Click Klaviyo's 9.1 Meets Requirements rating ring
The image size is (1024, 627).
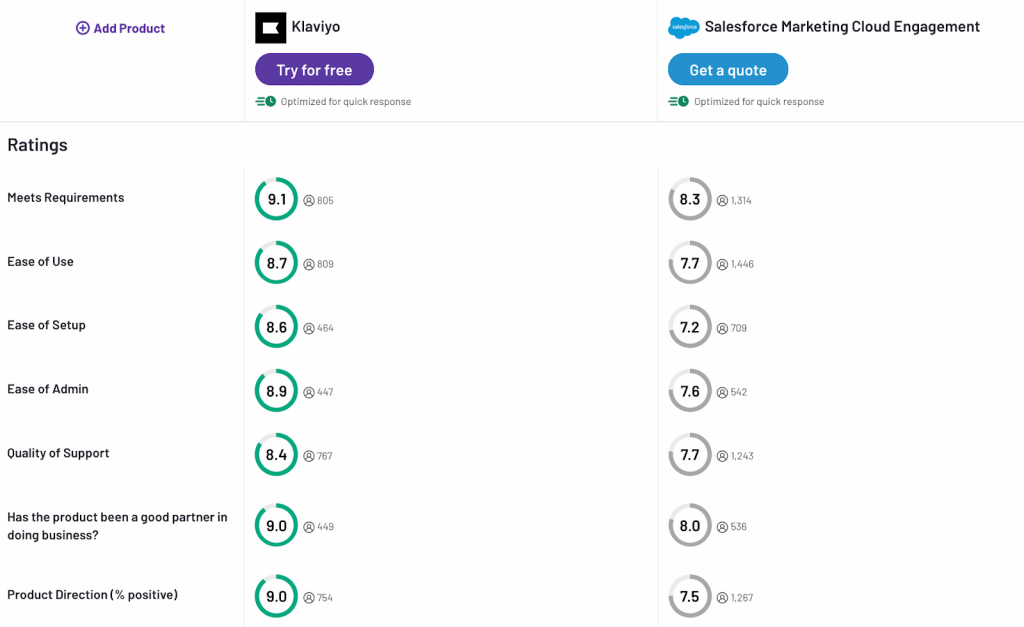276,199
